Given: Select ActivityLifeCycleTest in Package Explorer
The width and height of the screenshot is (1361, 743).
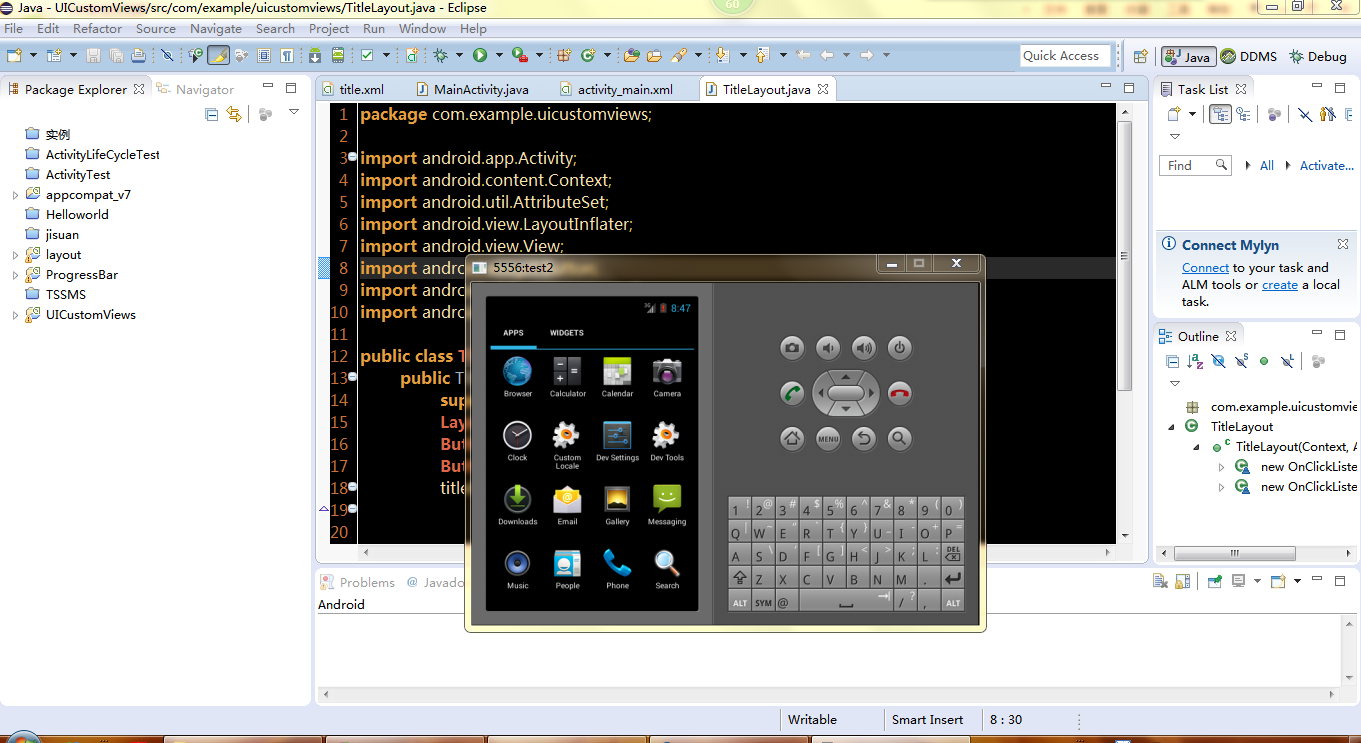Looking at the screenshot, I should click(102, 155).
